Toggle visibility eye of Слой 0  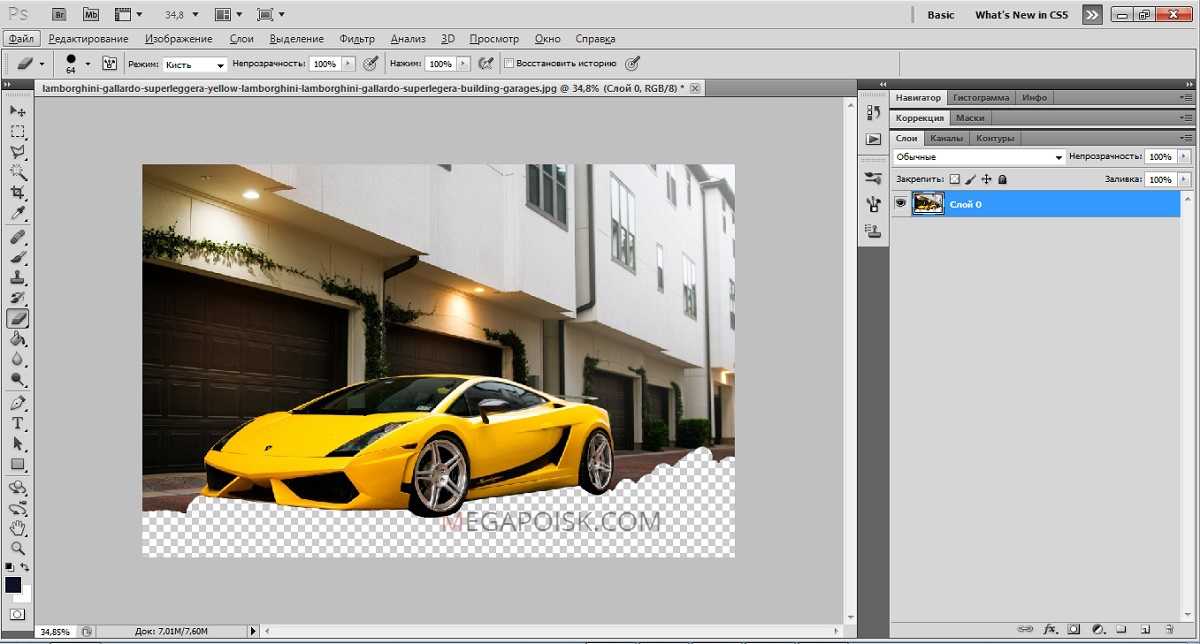coord(901,204)
